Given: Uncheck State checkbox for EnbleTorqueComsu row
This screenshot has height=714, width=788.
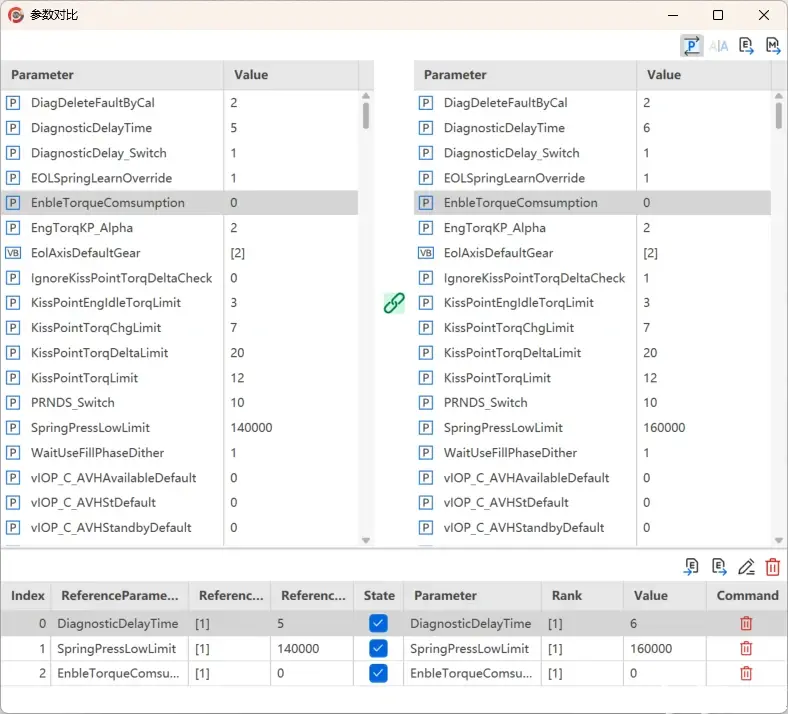Looking at the screenshot, I should 378,673.
